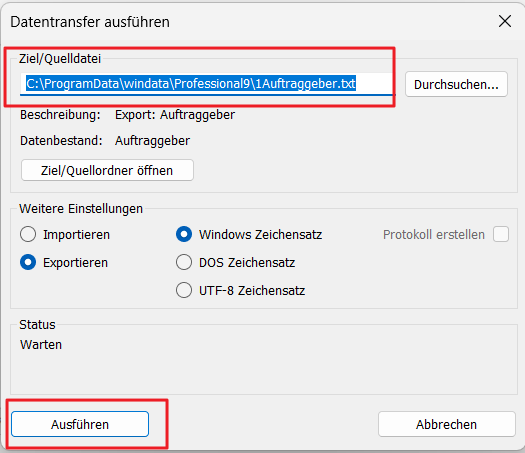Click the 'Datenbestand:' label
The width and height of the screenshot is (525, 453).
coord(61,141)
